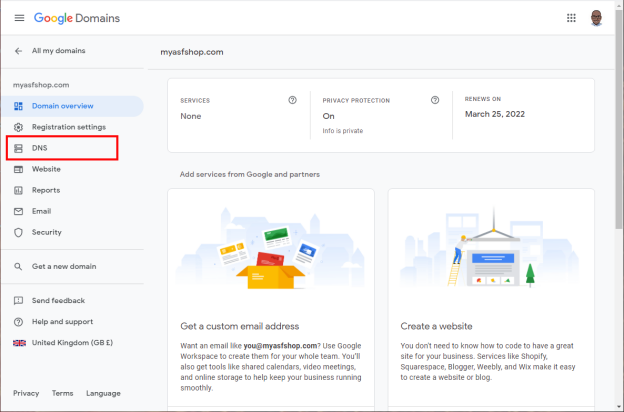Screen dimensions: 624x412
Task: Click the help icon beside Services
Action: coord(292,100)
